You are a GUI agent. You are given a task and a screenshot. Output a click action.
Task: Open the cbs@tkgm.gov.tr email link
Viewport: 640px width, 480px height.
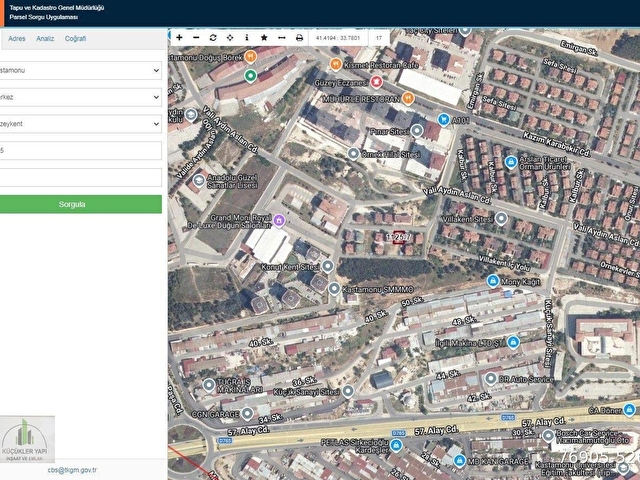[72, 470]
